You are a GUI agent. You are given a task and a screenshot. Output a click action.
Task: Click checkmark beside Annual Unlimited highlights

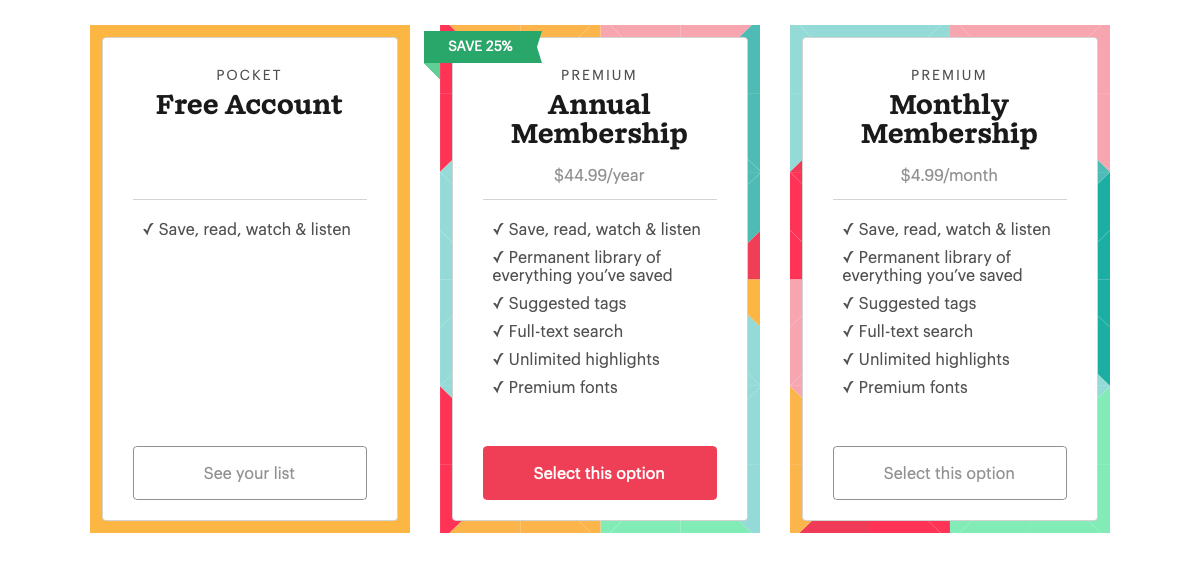[x=498, y=359]
